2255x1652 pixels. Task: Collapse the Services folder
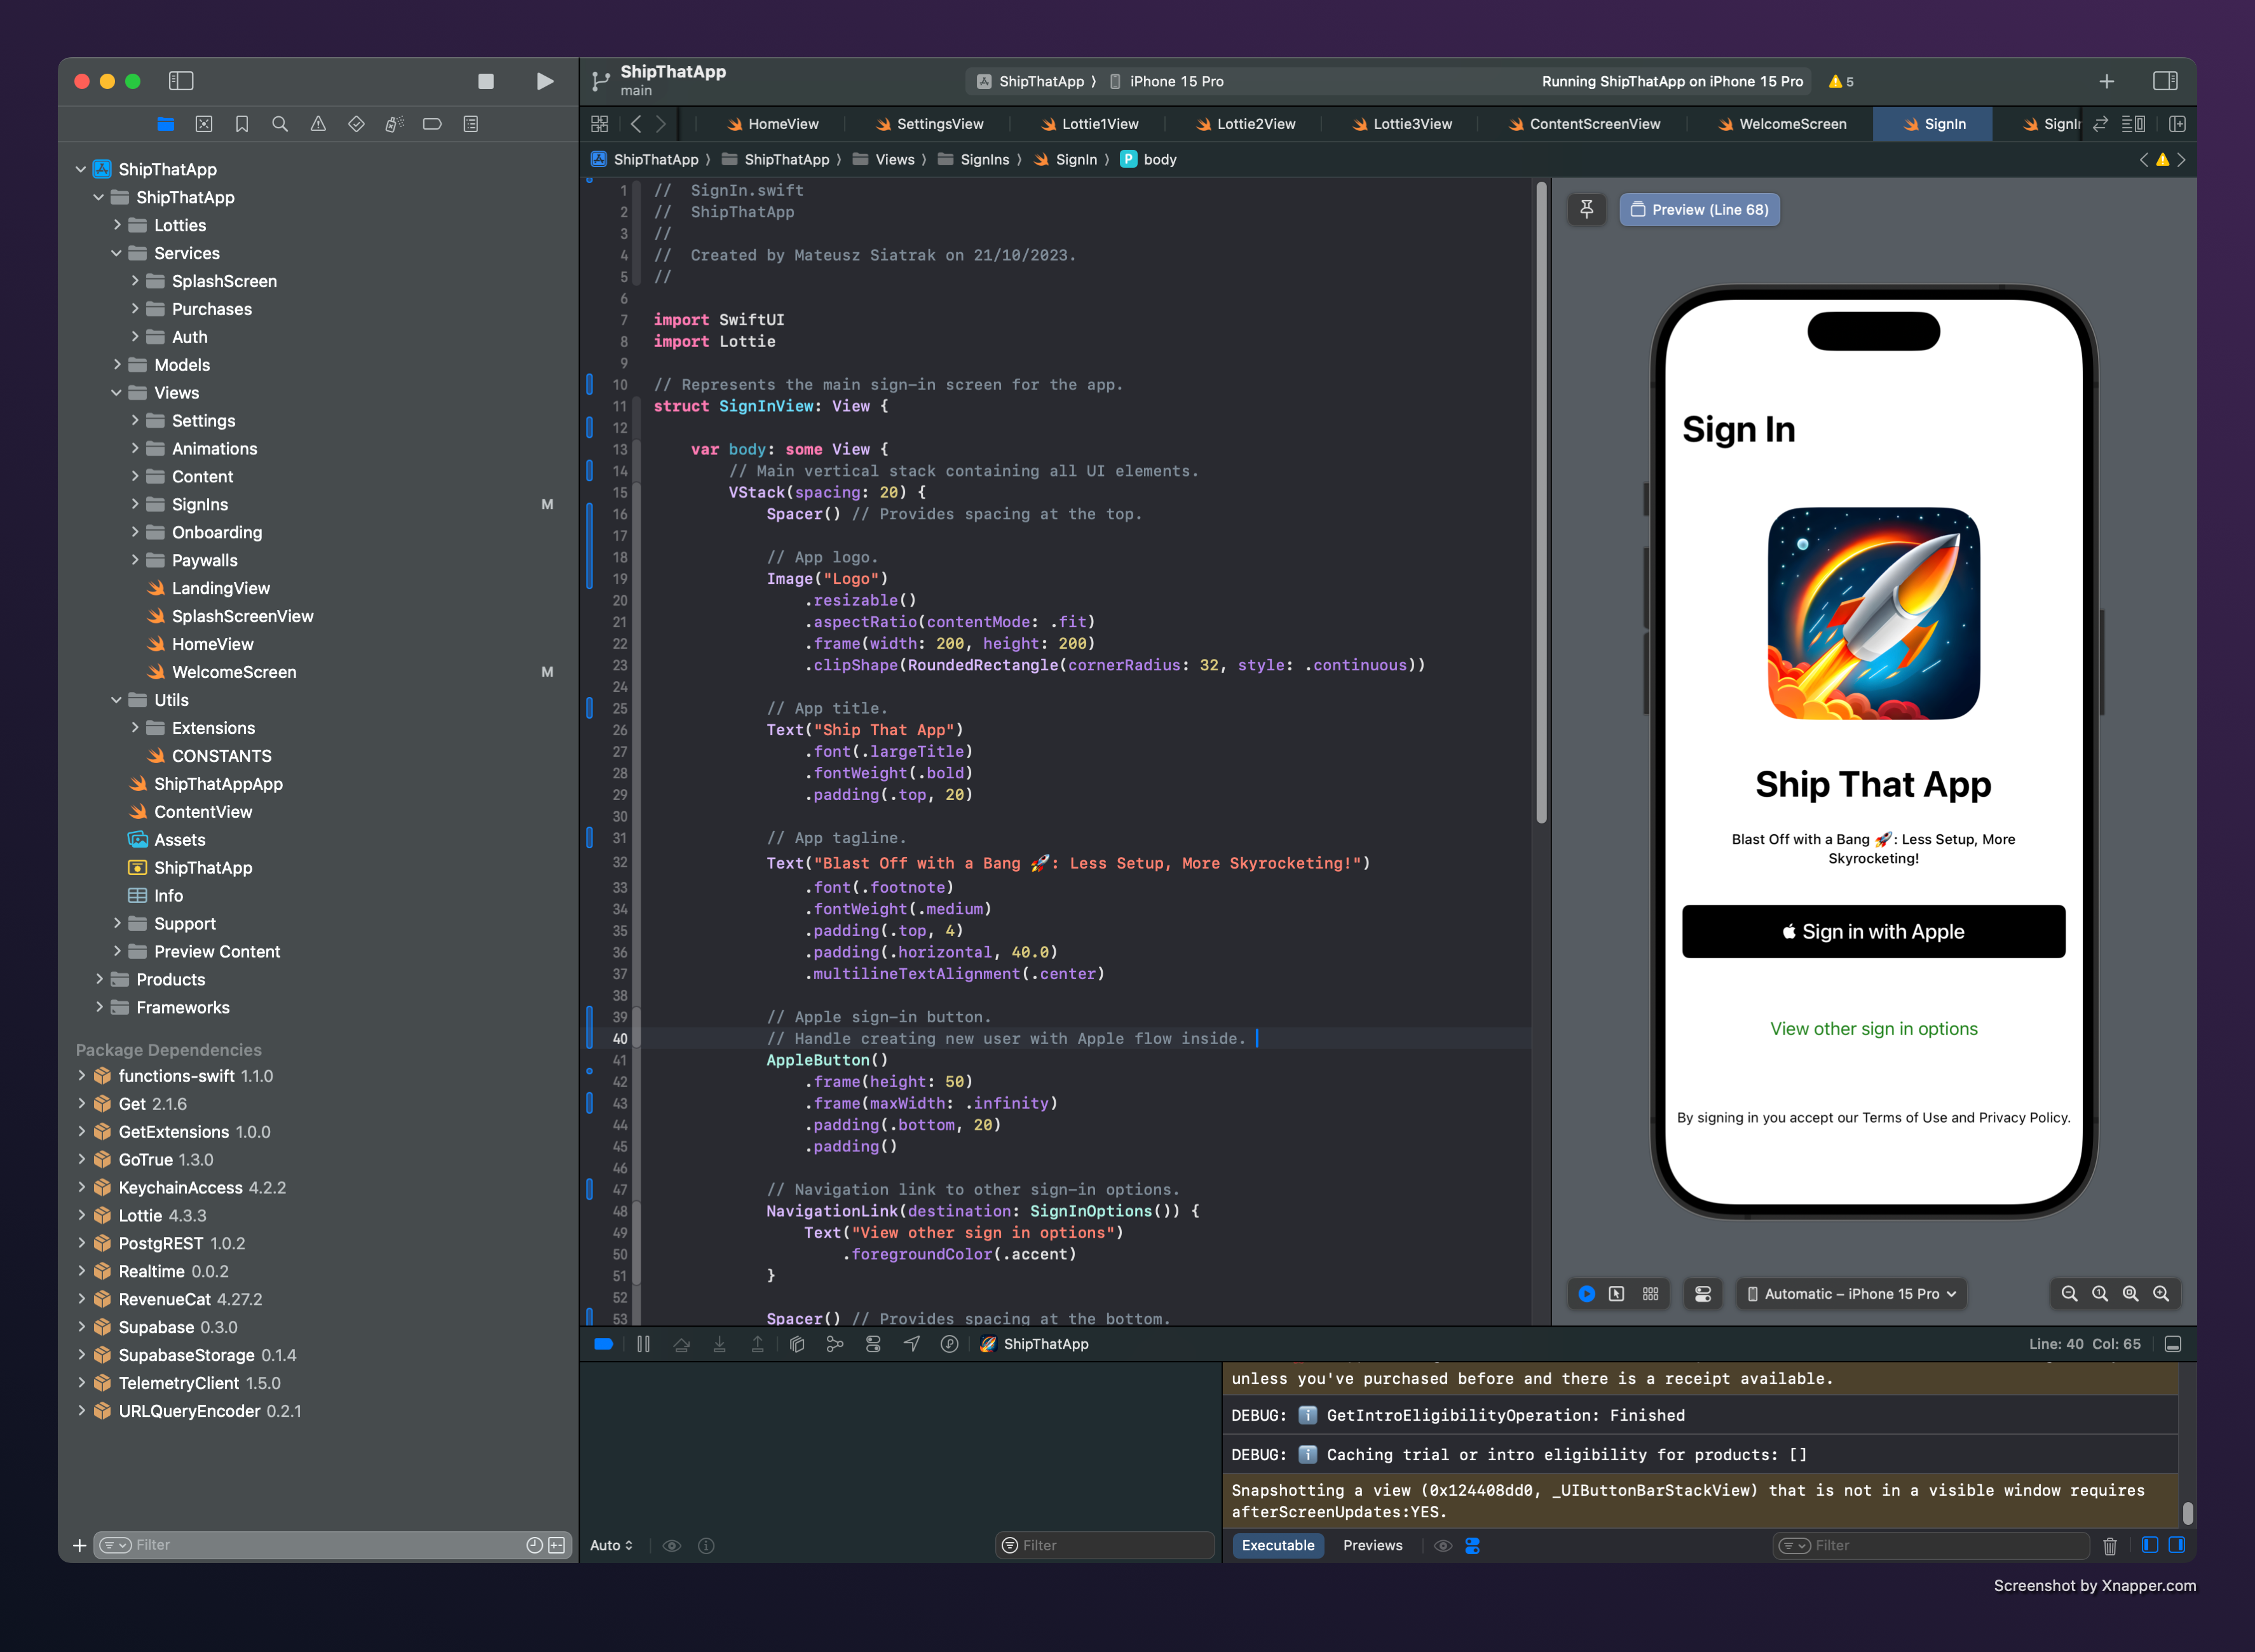point(117,253)
